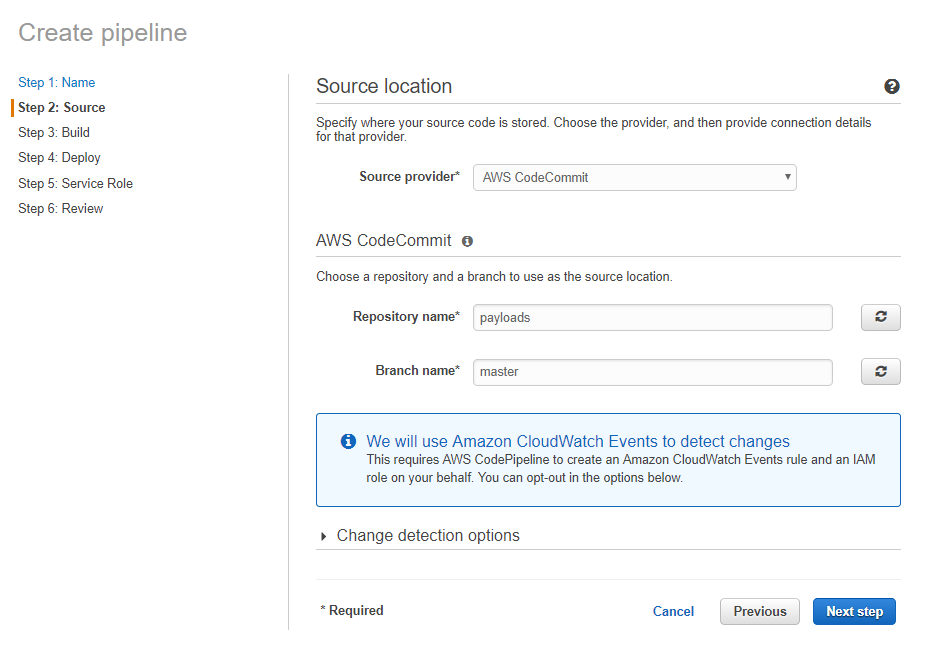Click the CloudWatch Events detect changes heading

tap(577, 441)
